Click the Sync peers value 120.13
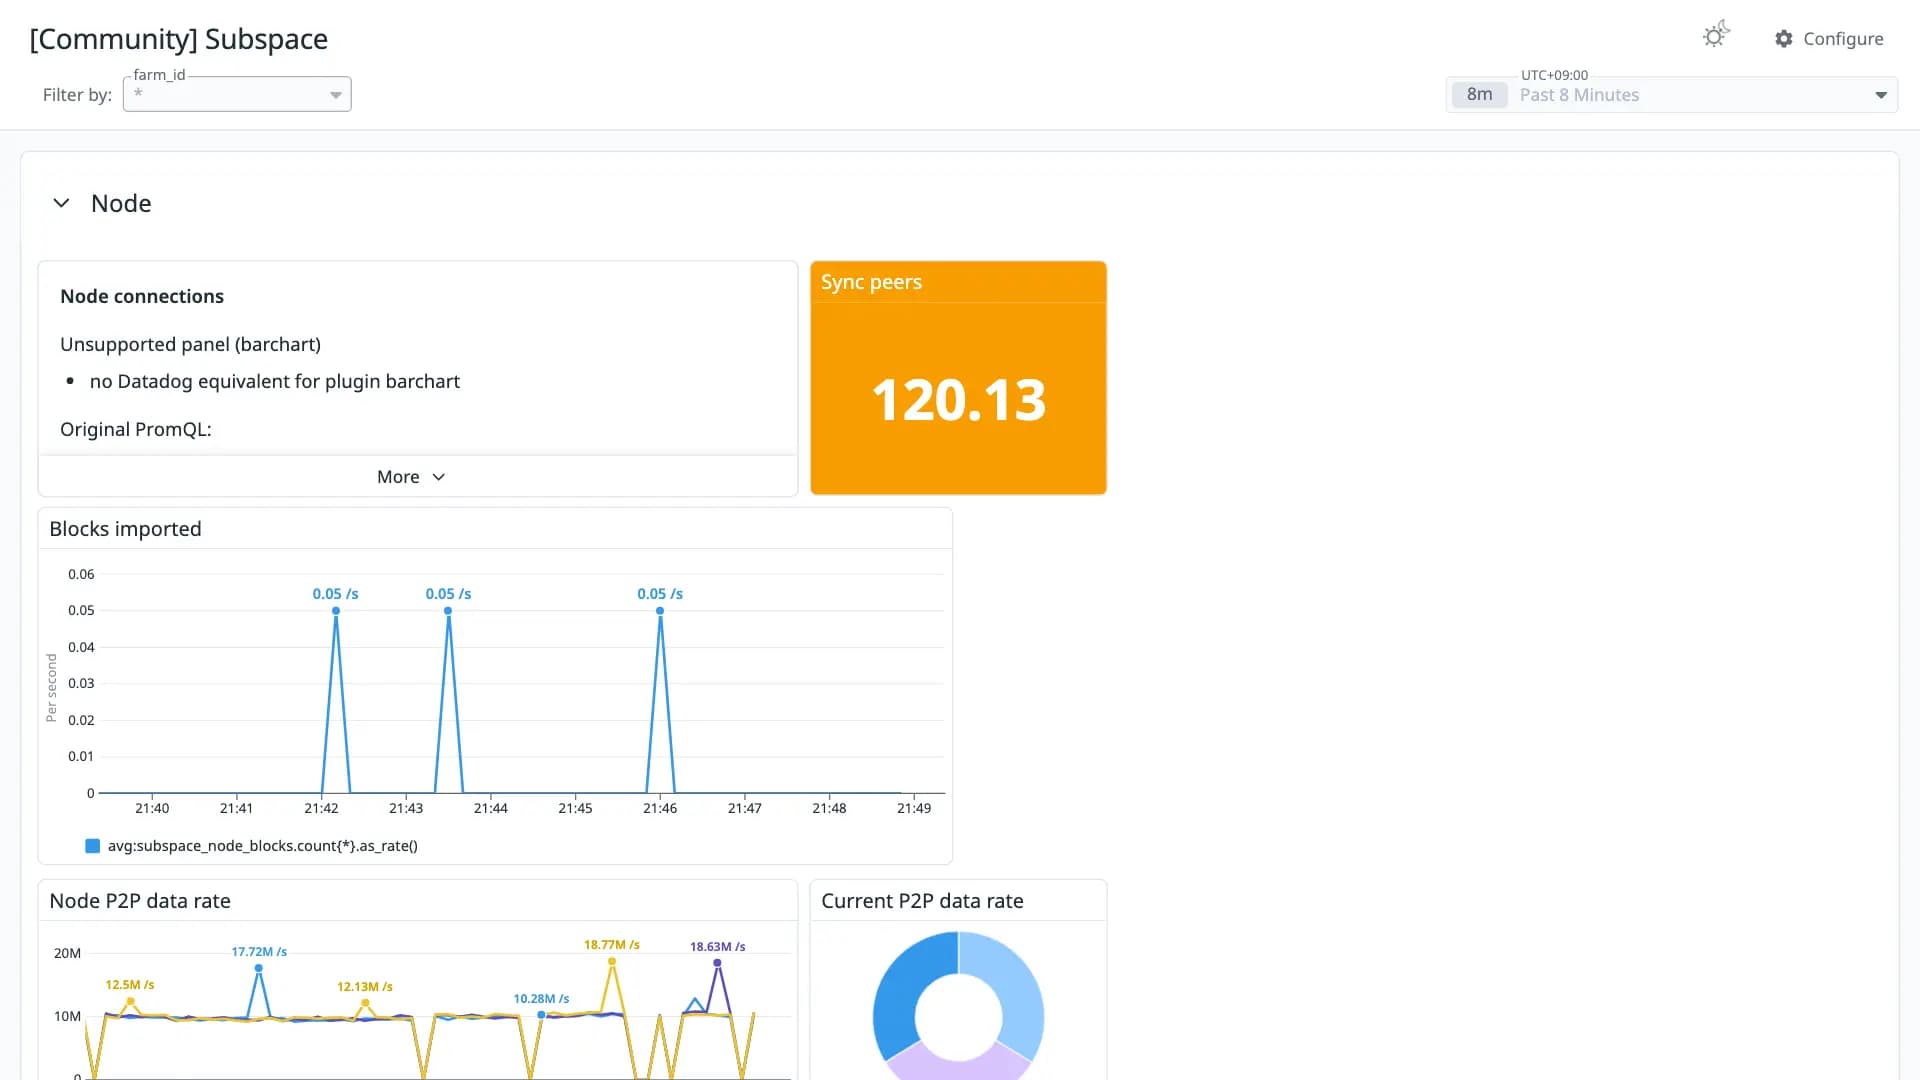This screenshot has height=1080, width=1920. [958, 400]
